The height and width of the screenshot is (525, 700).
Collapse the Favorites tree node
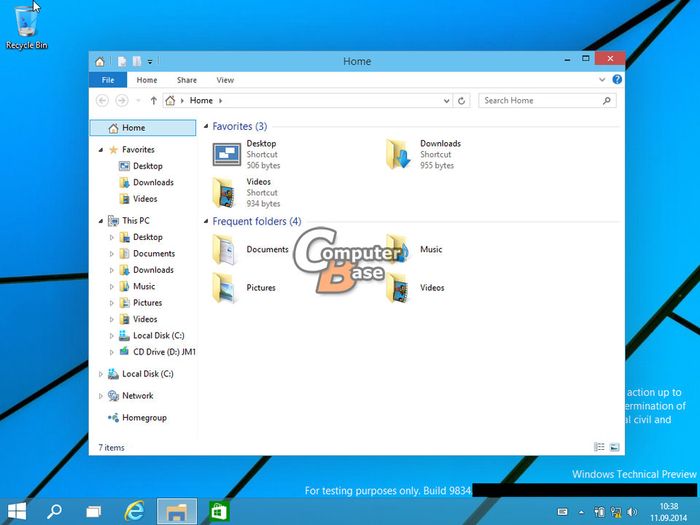point(101,150)
